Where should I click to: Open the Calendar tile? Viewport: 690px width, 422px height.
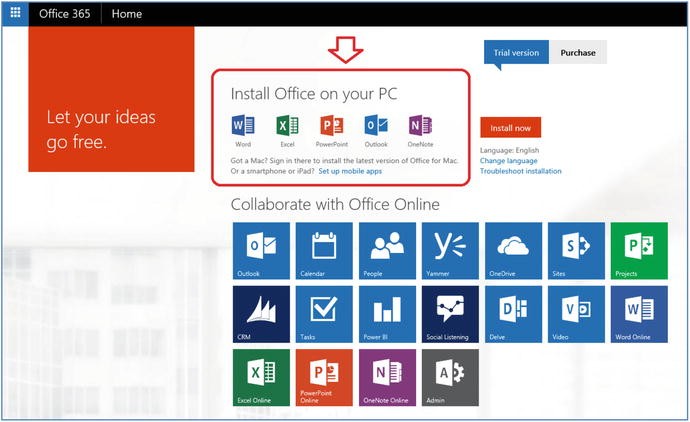click(x=324, y=251)
